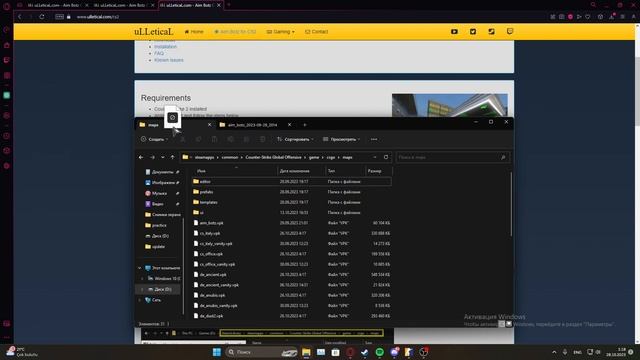Screen dimensions: 640x360
Task: Open the three-dots more options menu
Action: point(374,139)
